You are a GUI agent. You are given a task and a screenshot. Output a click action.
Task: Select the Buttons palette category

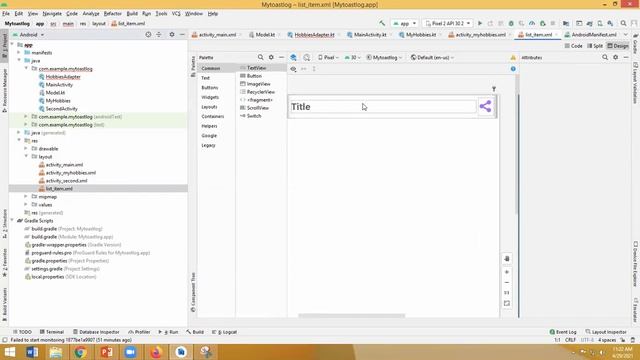(x=210, y=87)
